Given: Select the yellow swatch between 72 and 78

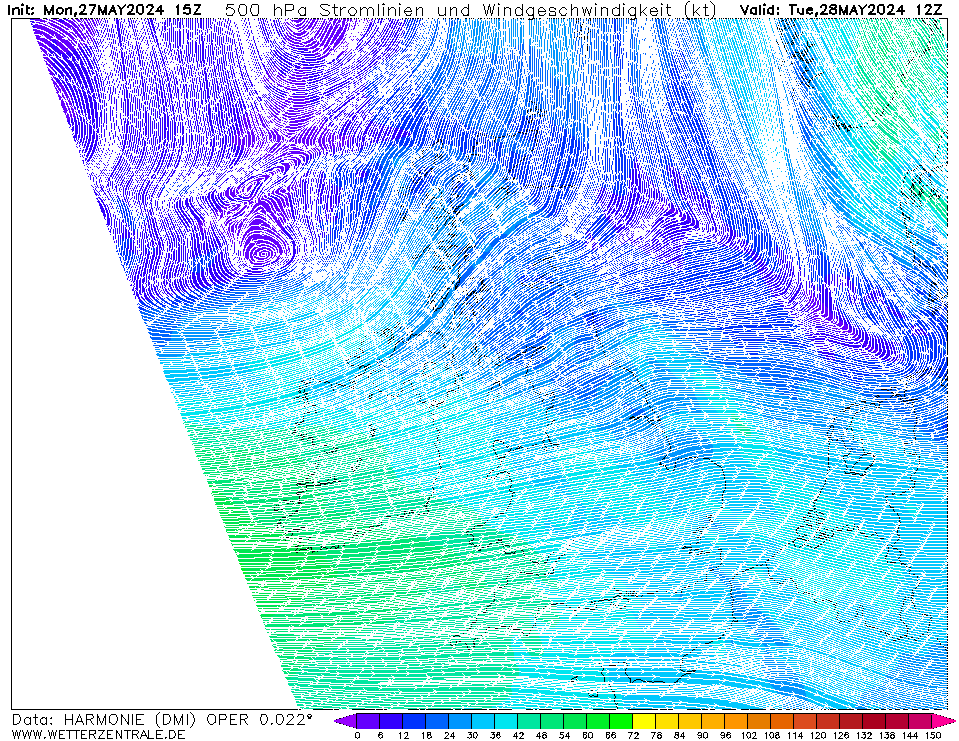Looking at the screenshot, I should (644, 721).
